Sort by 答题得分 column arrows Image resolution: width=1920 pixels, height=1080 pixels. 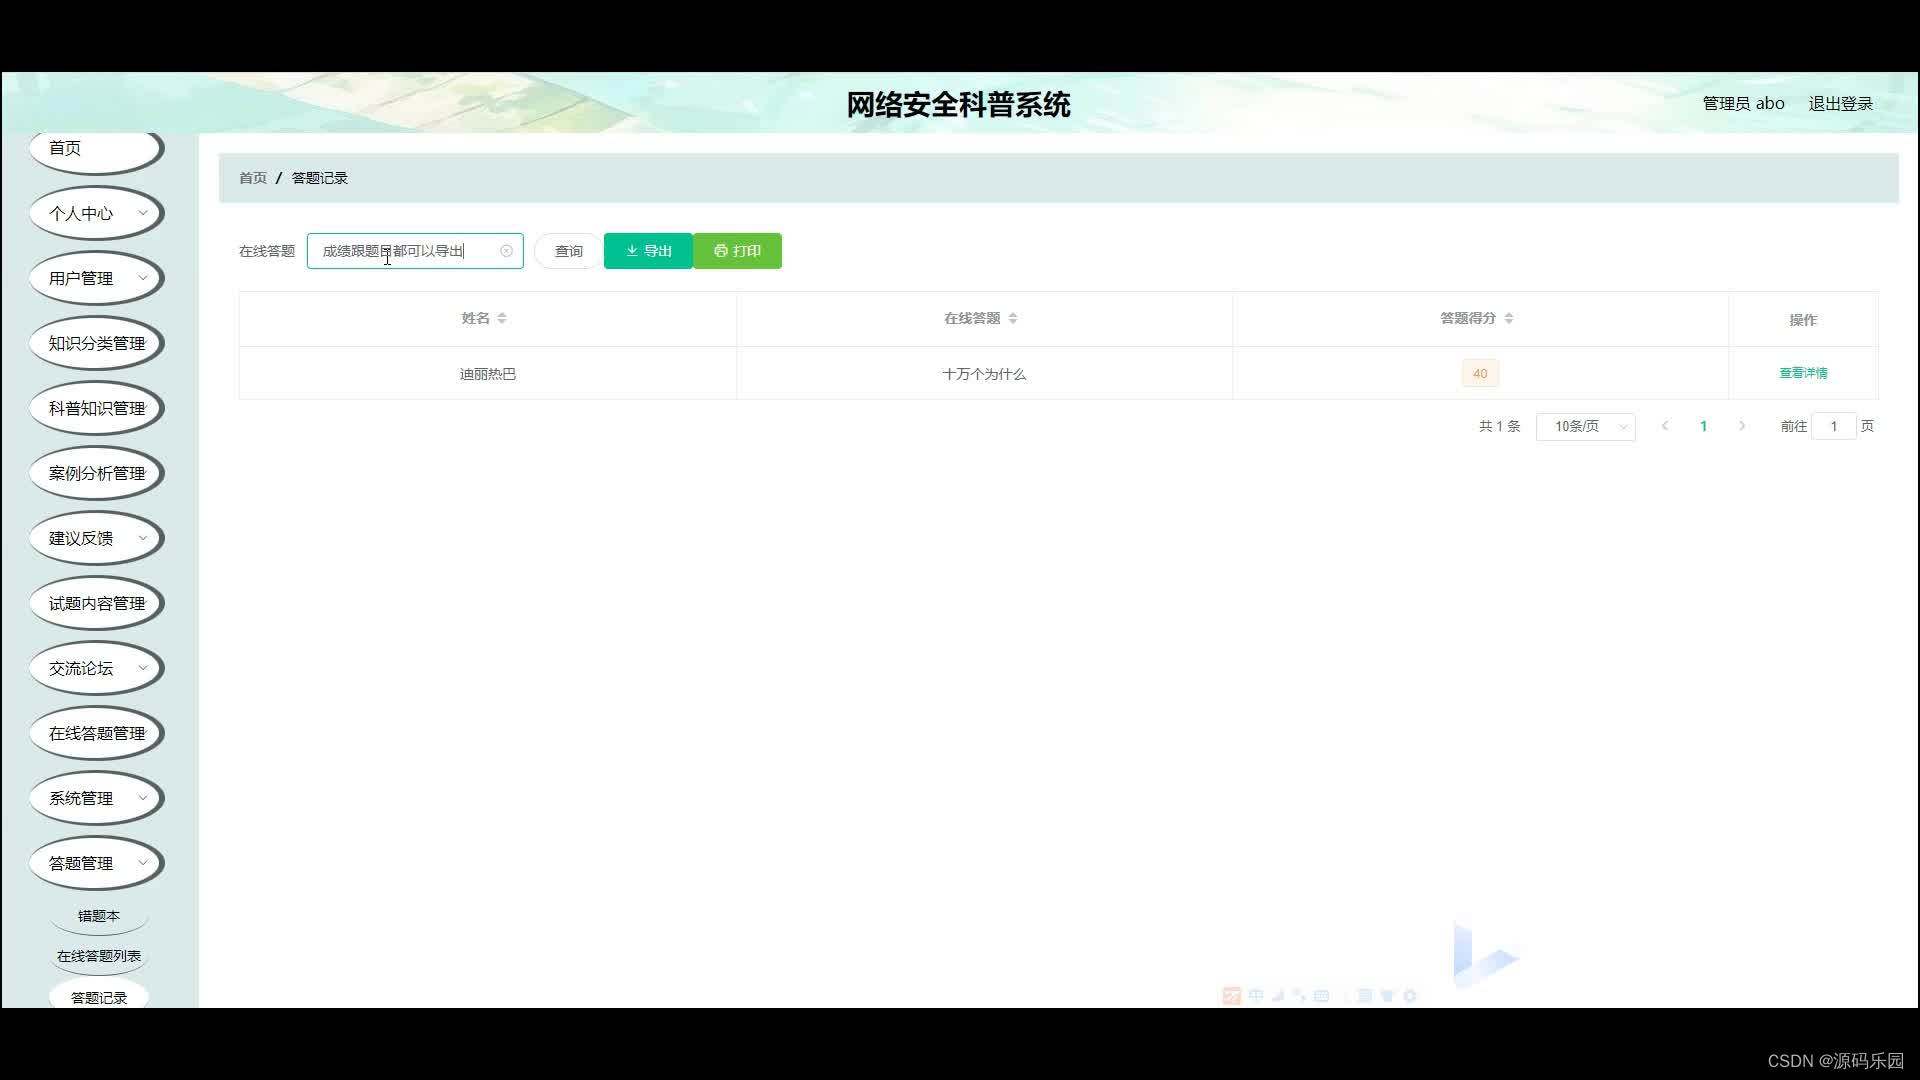click(1509, 318)
